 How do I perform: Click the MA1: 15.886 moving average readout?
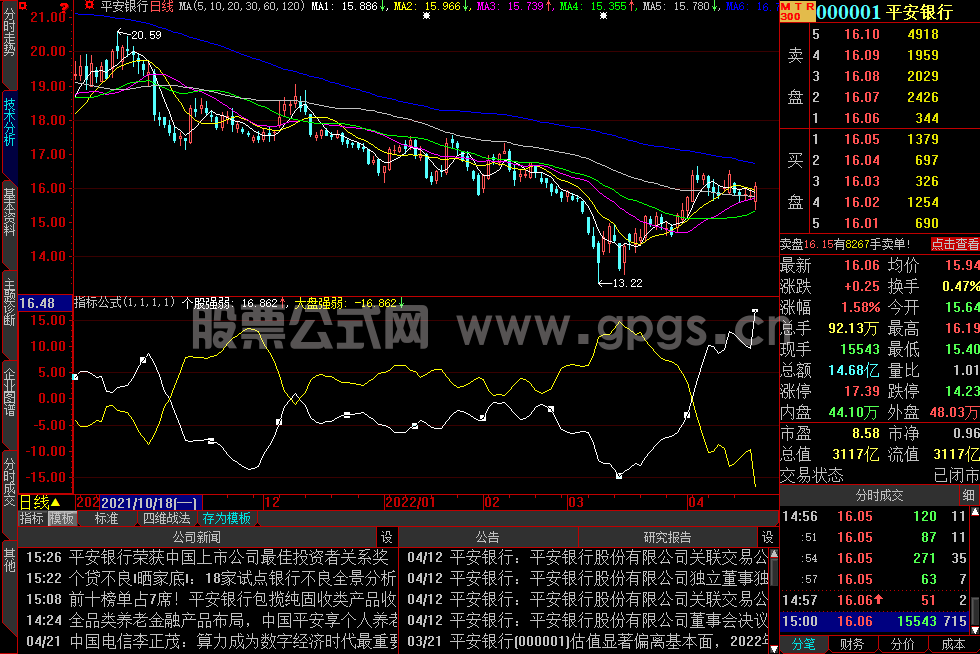(349, 6)
